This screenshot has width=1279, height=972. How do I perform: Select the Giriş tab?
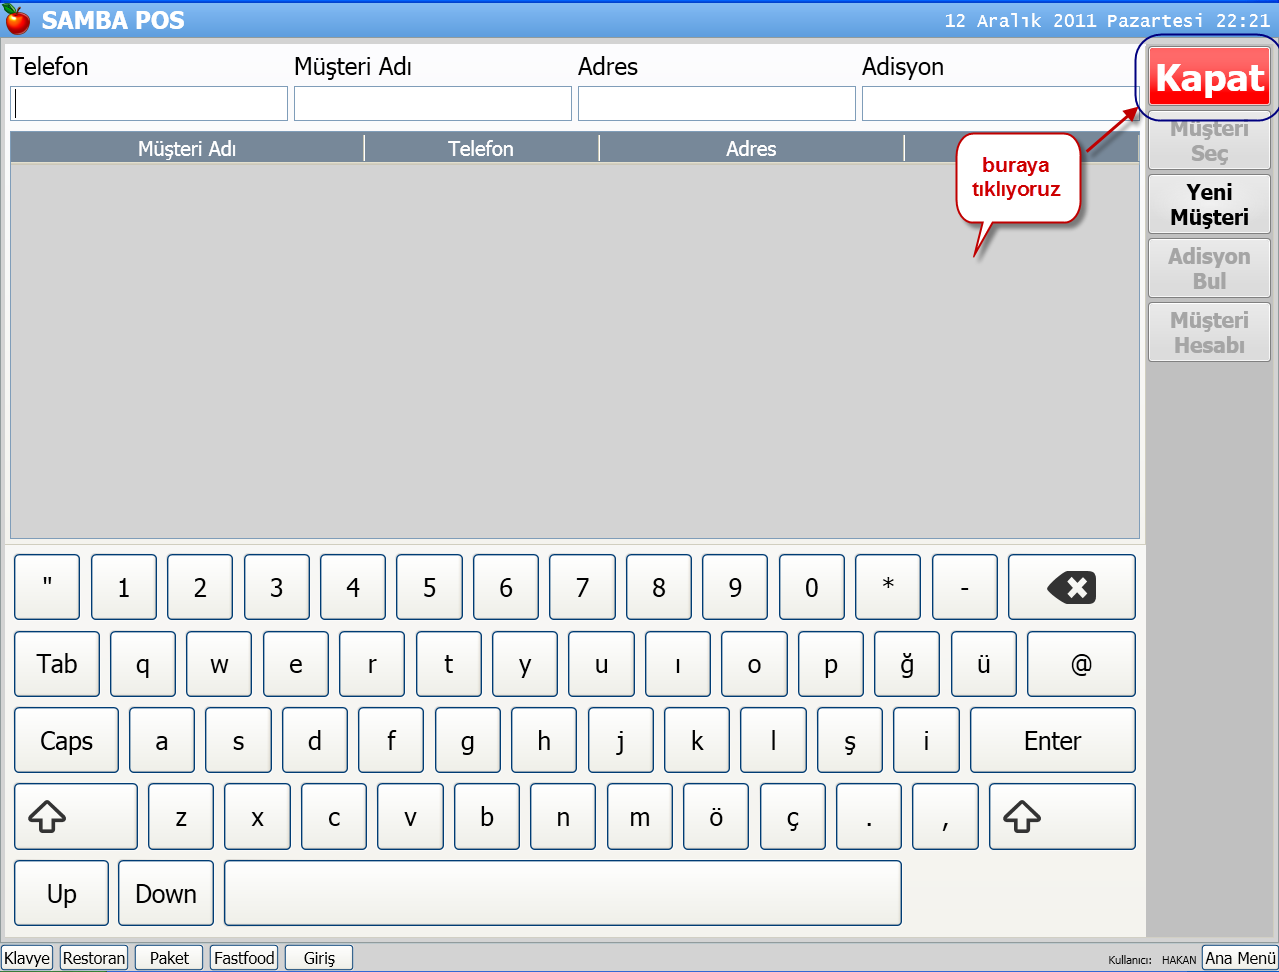tap(319, 958)
